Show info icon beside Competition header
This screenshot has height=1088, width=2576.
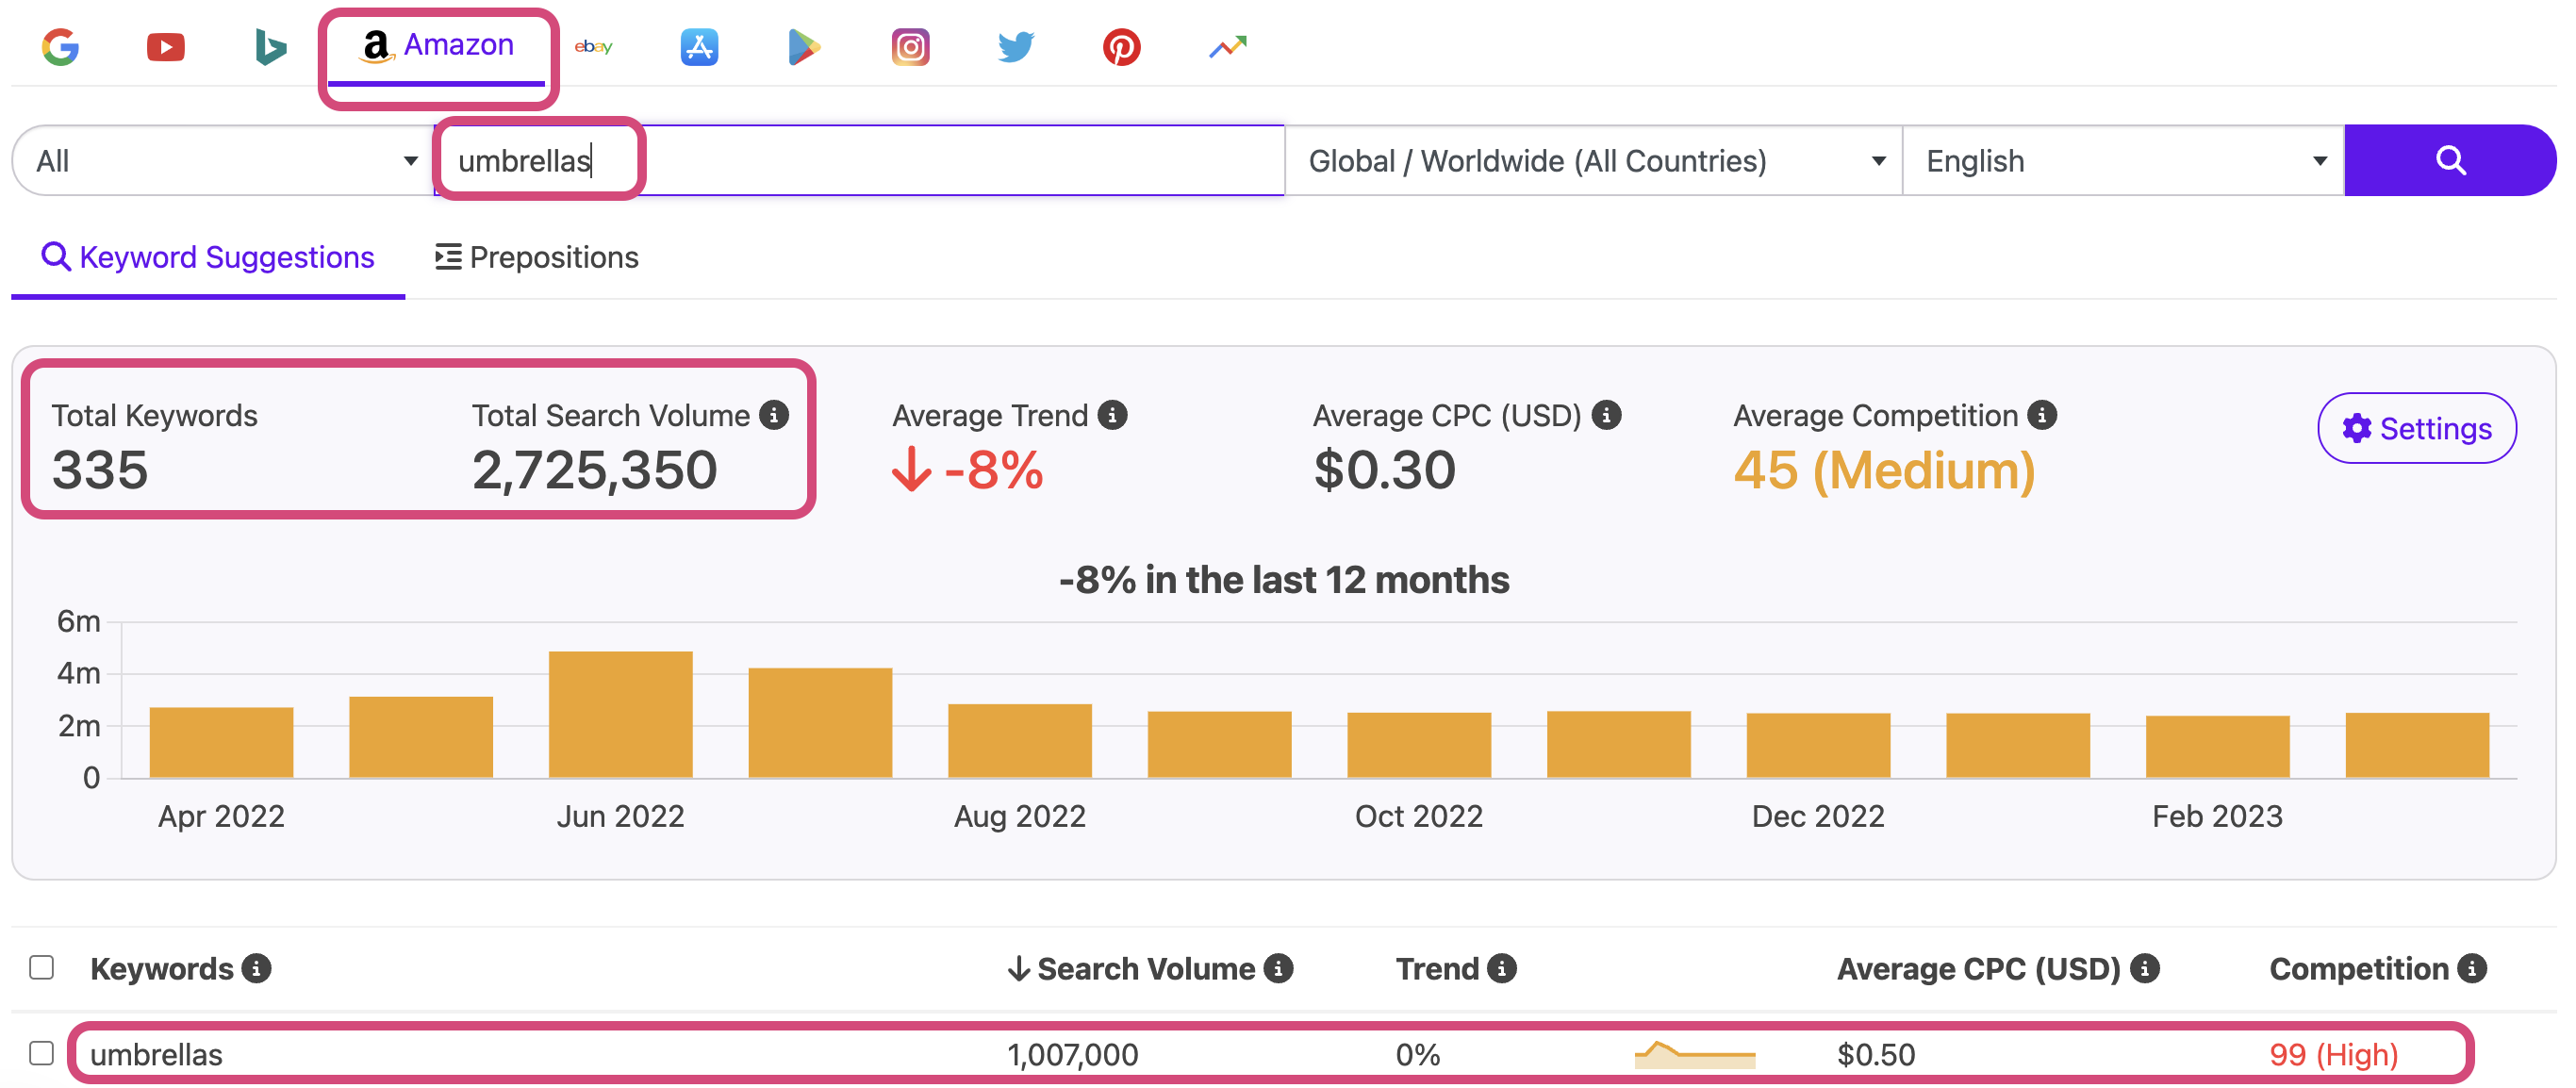click(x=2473, y=969)
